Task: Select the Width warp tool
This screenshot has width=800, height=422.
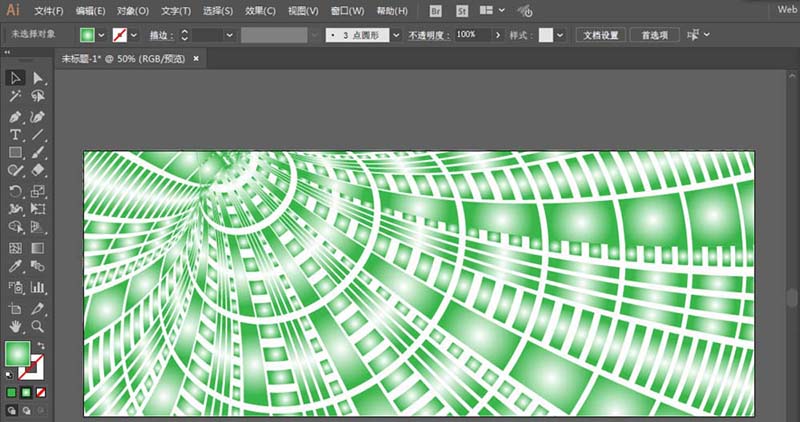Action: [15, 209]
